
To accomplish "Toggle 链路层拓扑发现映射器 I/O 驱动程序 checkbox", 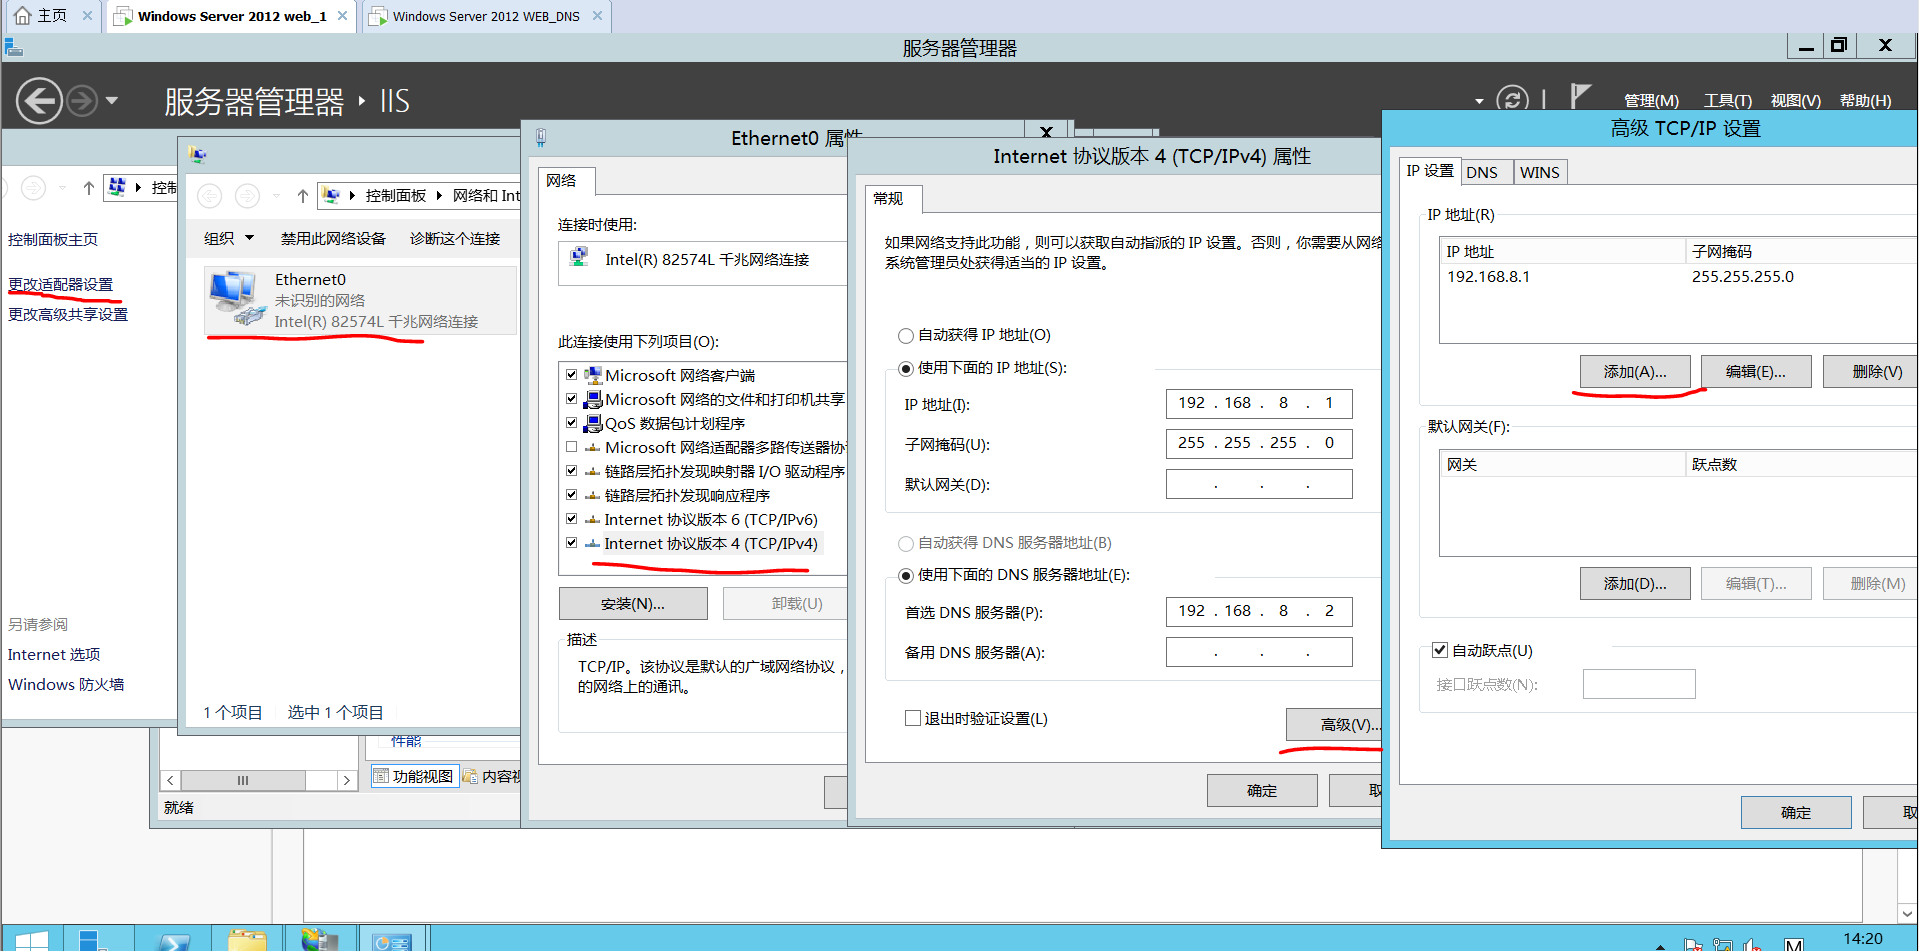I will point(572,471).
